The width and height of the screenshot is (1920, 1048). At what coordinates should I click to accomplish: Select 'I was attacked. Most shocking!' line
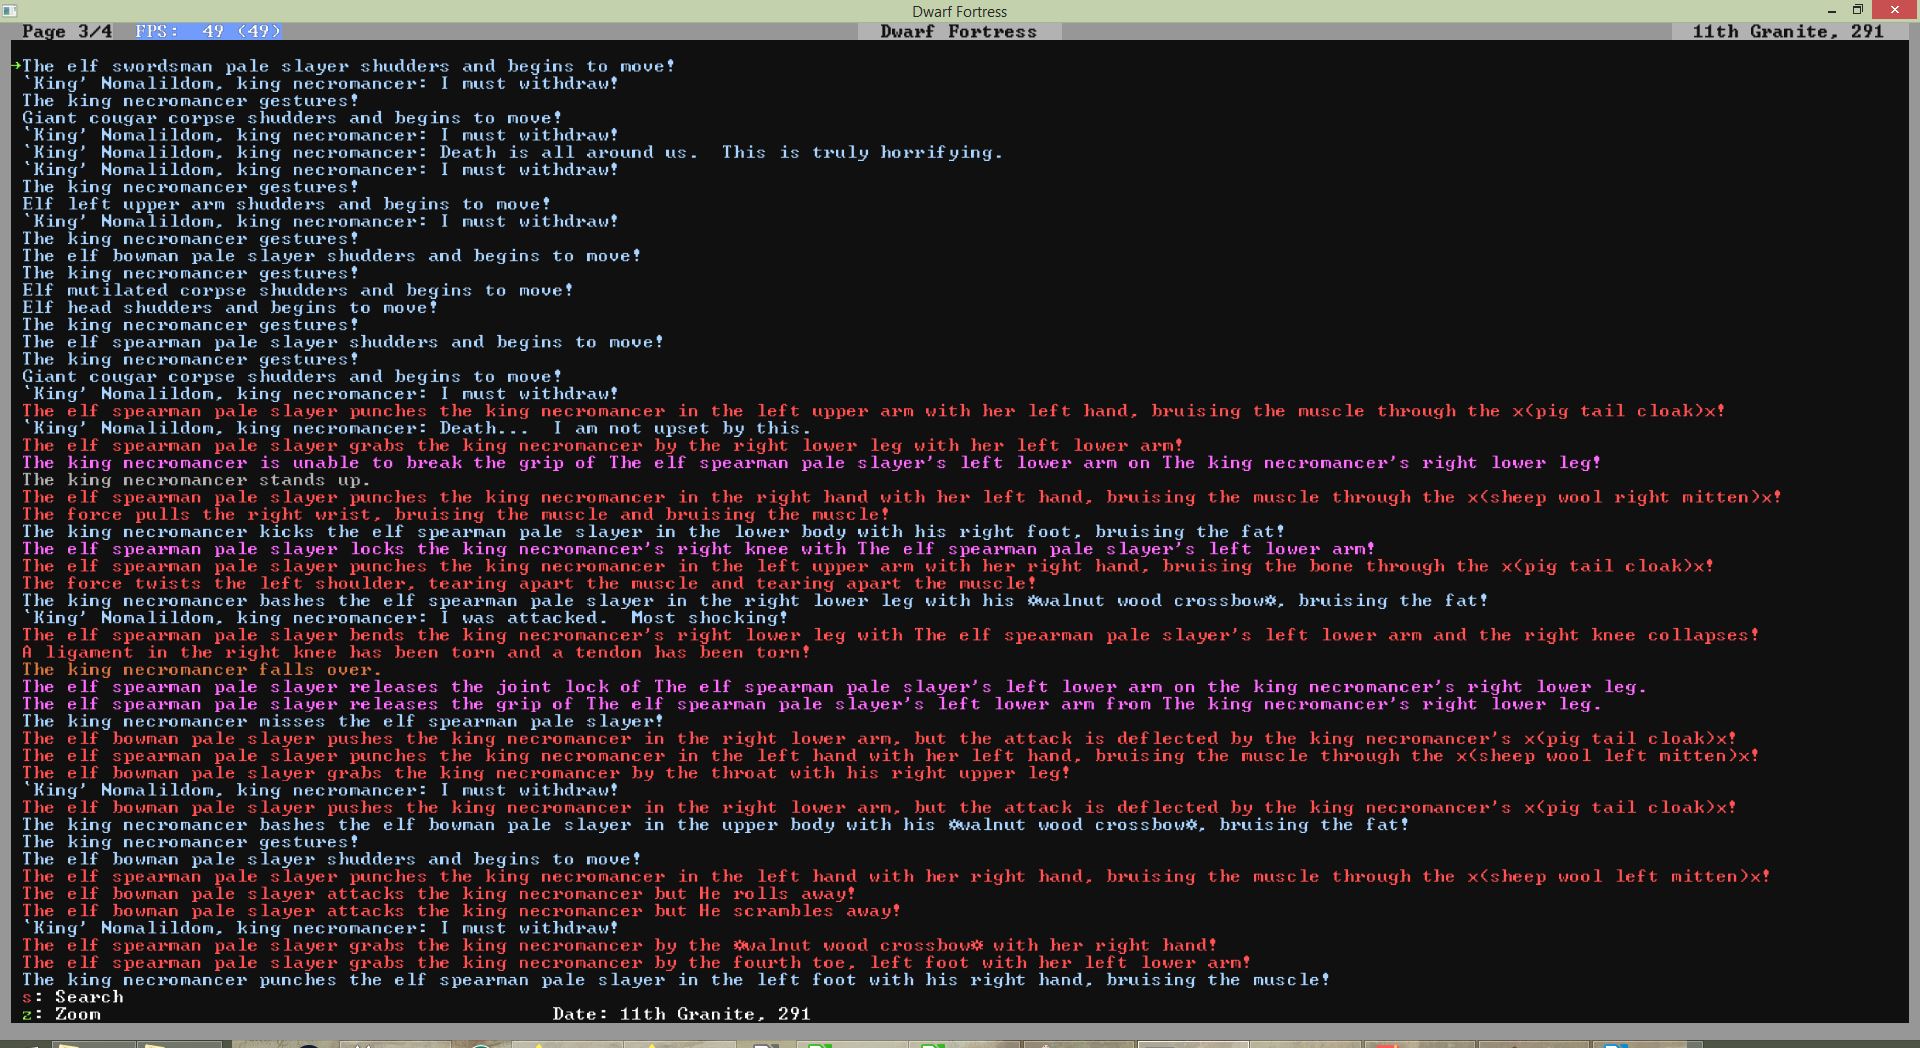[x=405, y=618]
